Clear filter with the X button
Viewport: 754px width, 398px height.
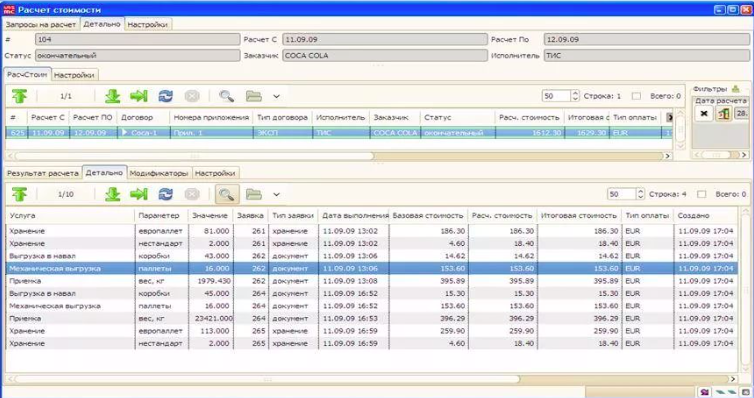tap(704, 114)
